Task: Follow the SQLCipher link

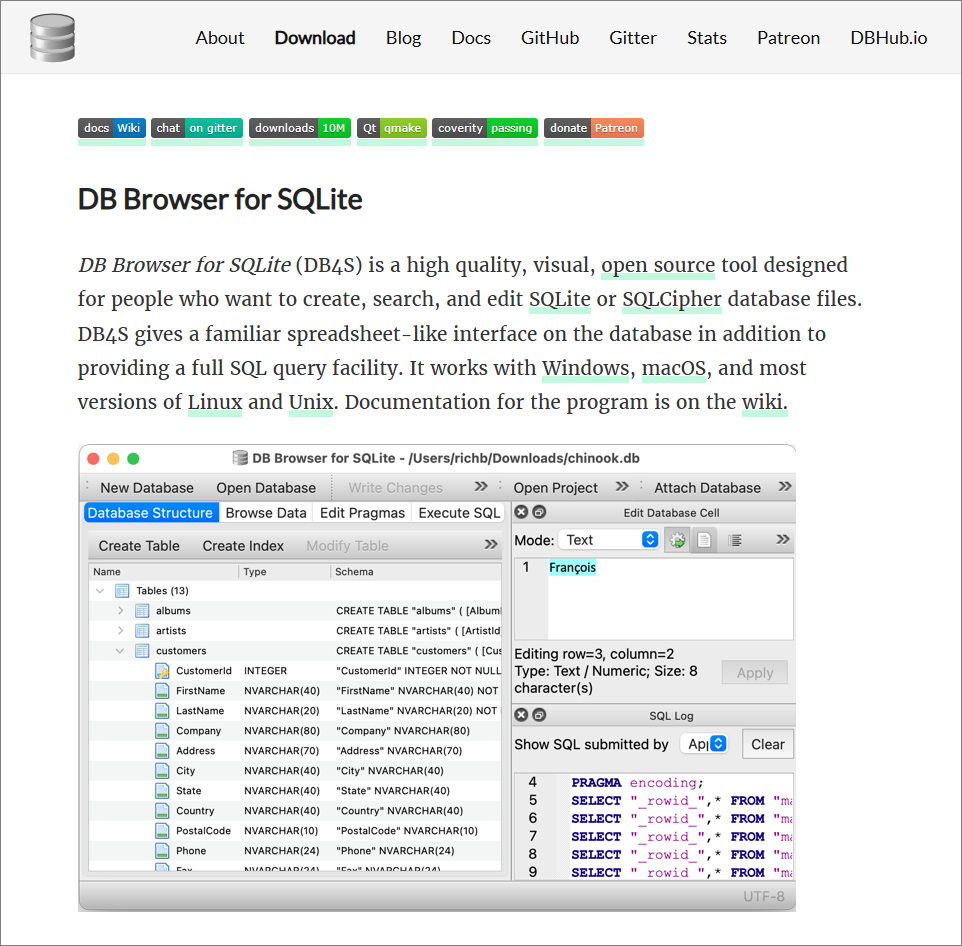Action: pyautogui.click(x=672, y=299)
